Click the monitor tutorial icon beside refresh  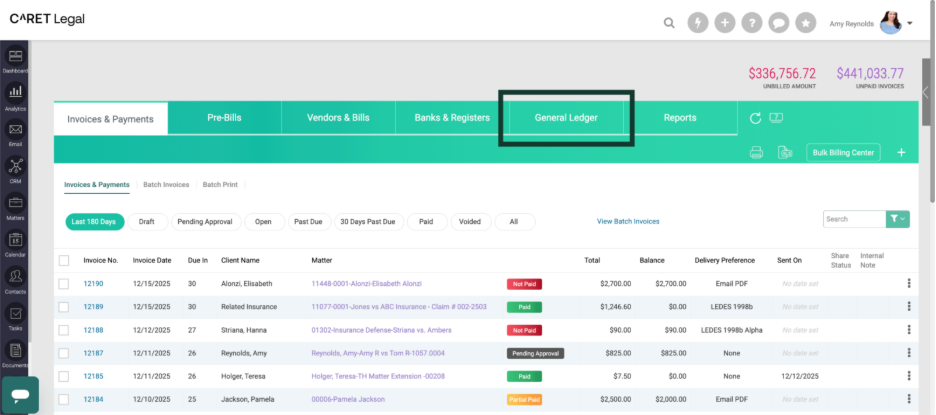tap(776, 118)
